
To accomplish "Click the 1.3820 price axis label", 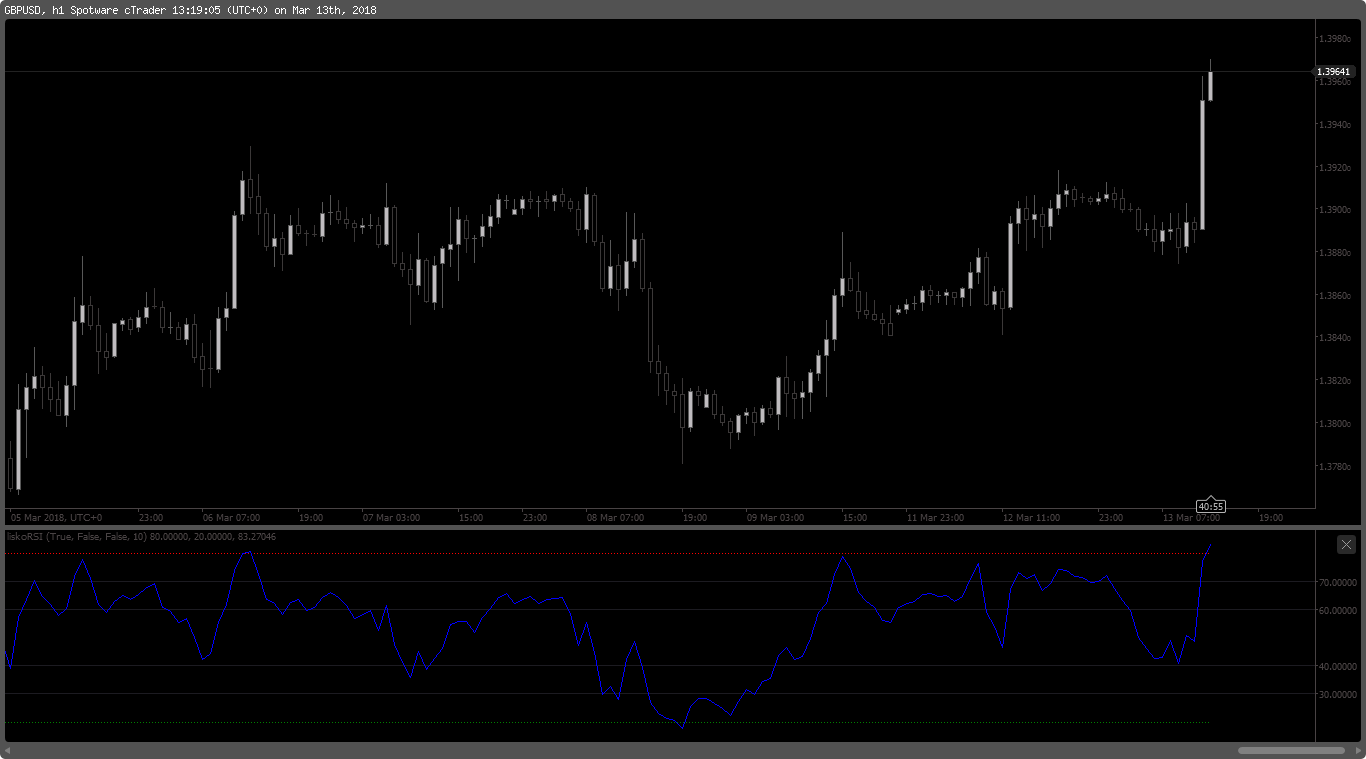I will [1335, 381].
